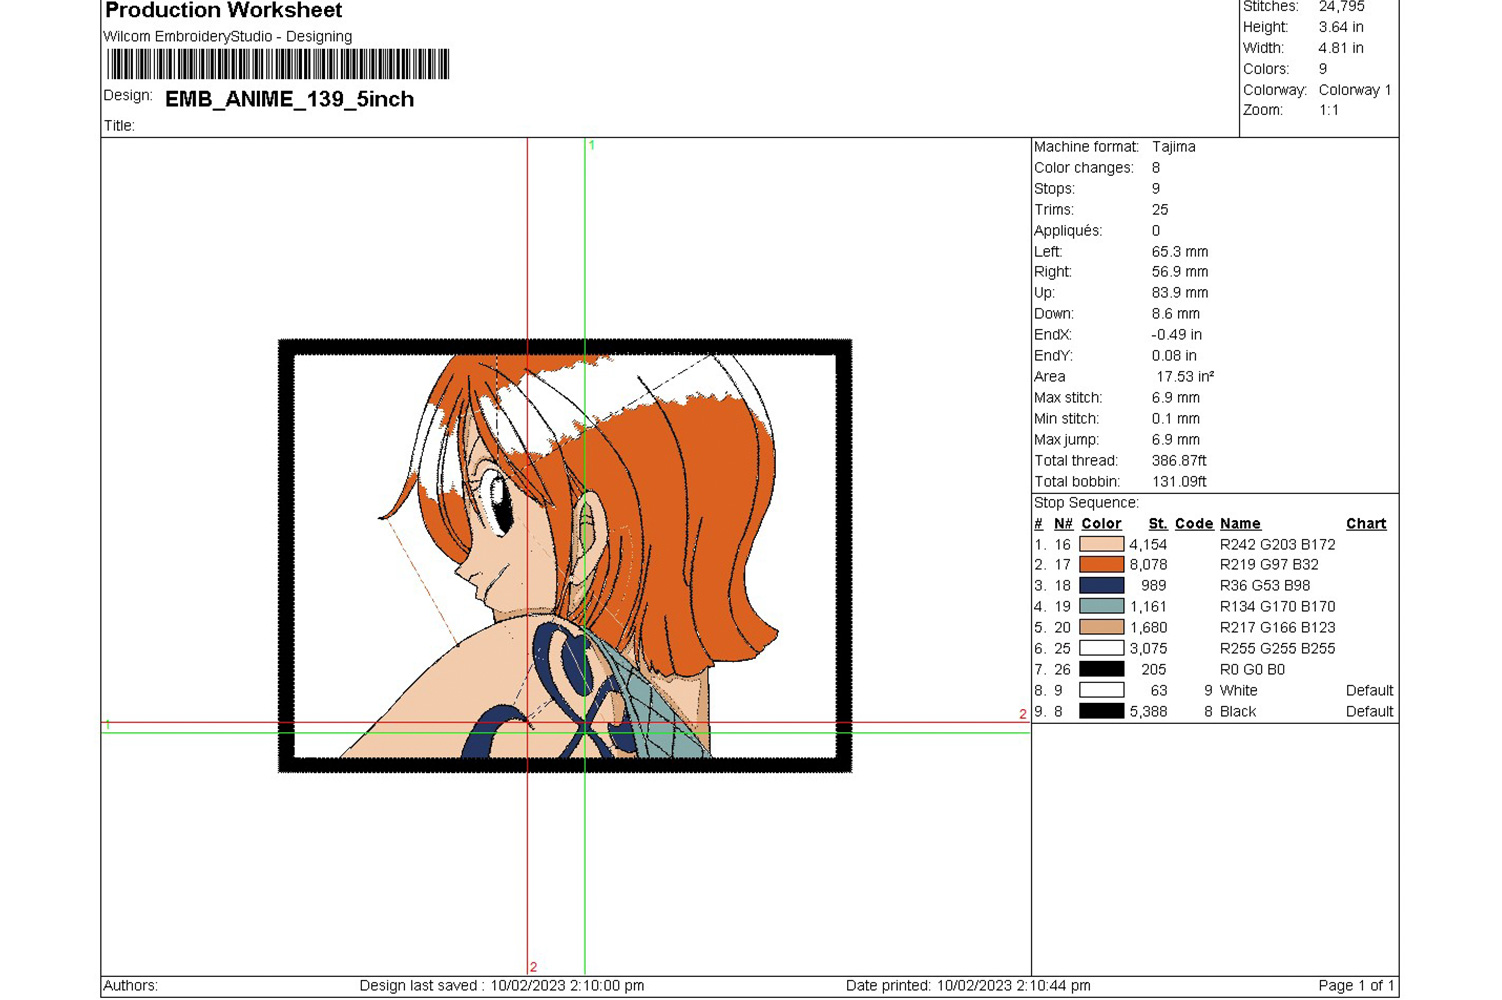Screen dimensions: 1502x1000
Task: Click the Page 1 of 1 indicator
Action: [1356, 986]
